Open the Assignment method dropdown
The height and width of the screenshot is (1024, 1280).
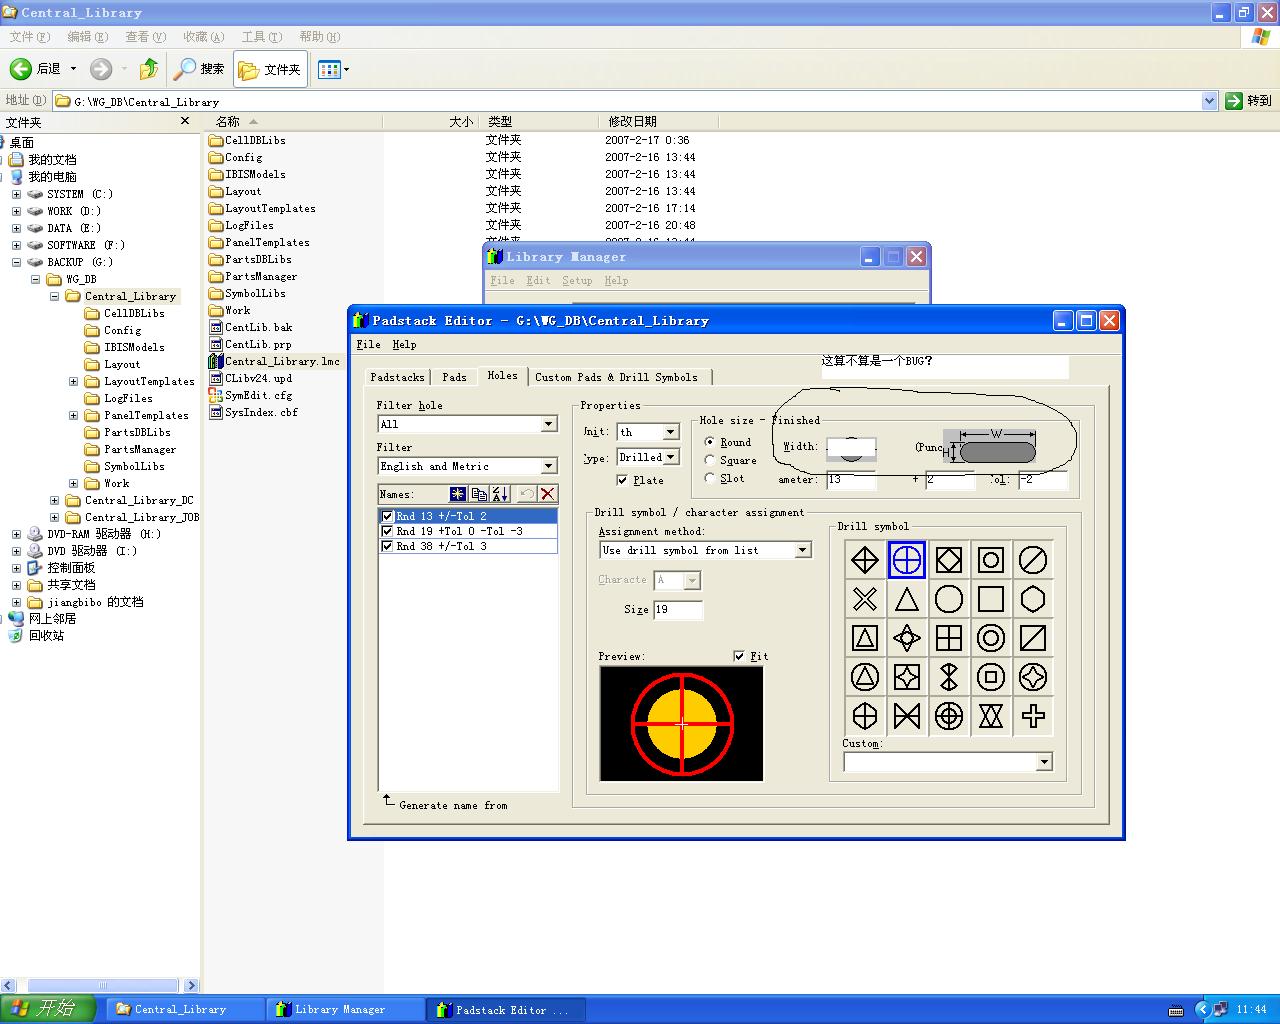coord(802,551)
